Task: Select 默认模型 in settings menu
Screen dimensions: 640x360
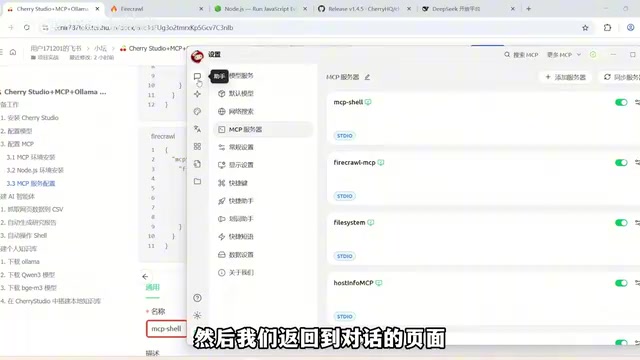Action: pyautogui.click(x=263, y=93)
